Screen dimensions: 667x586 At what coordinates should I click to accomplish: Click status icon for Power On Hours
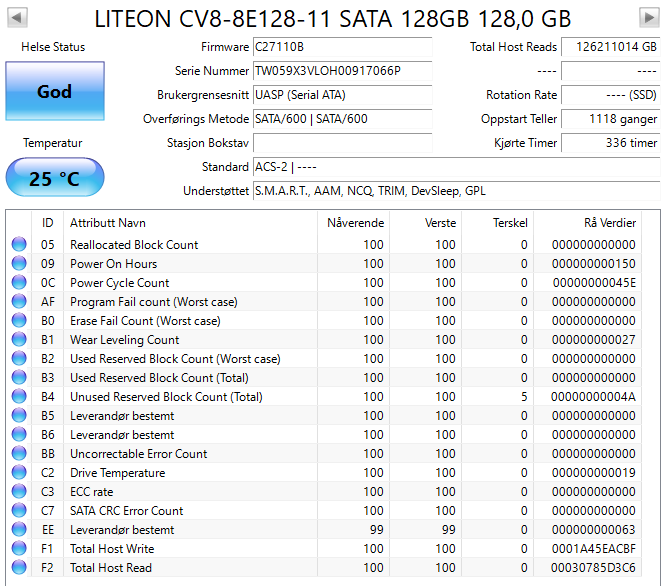point(19,264)
